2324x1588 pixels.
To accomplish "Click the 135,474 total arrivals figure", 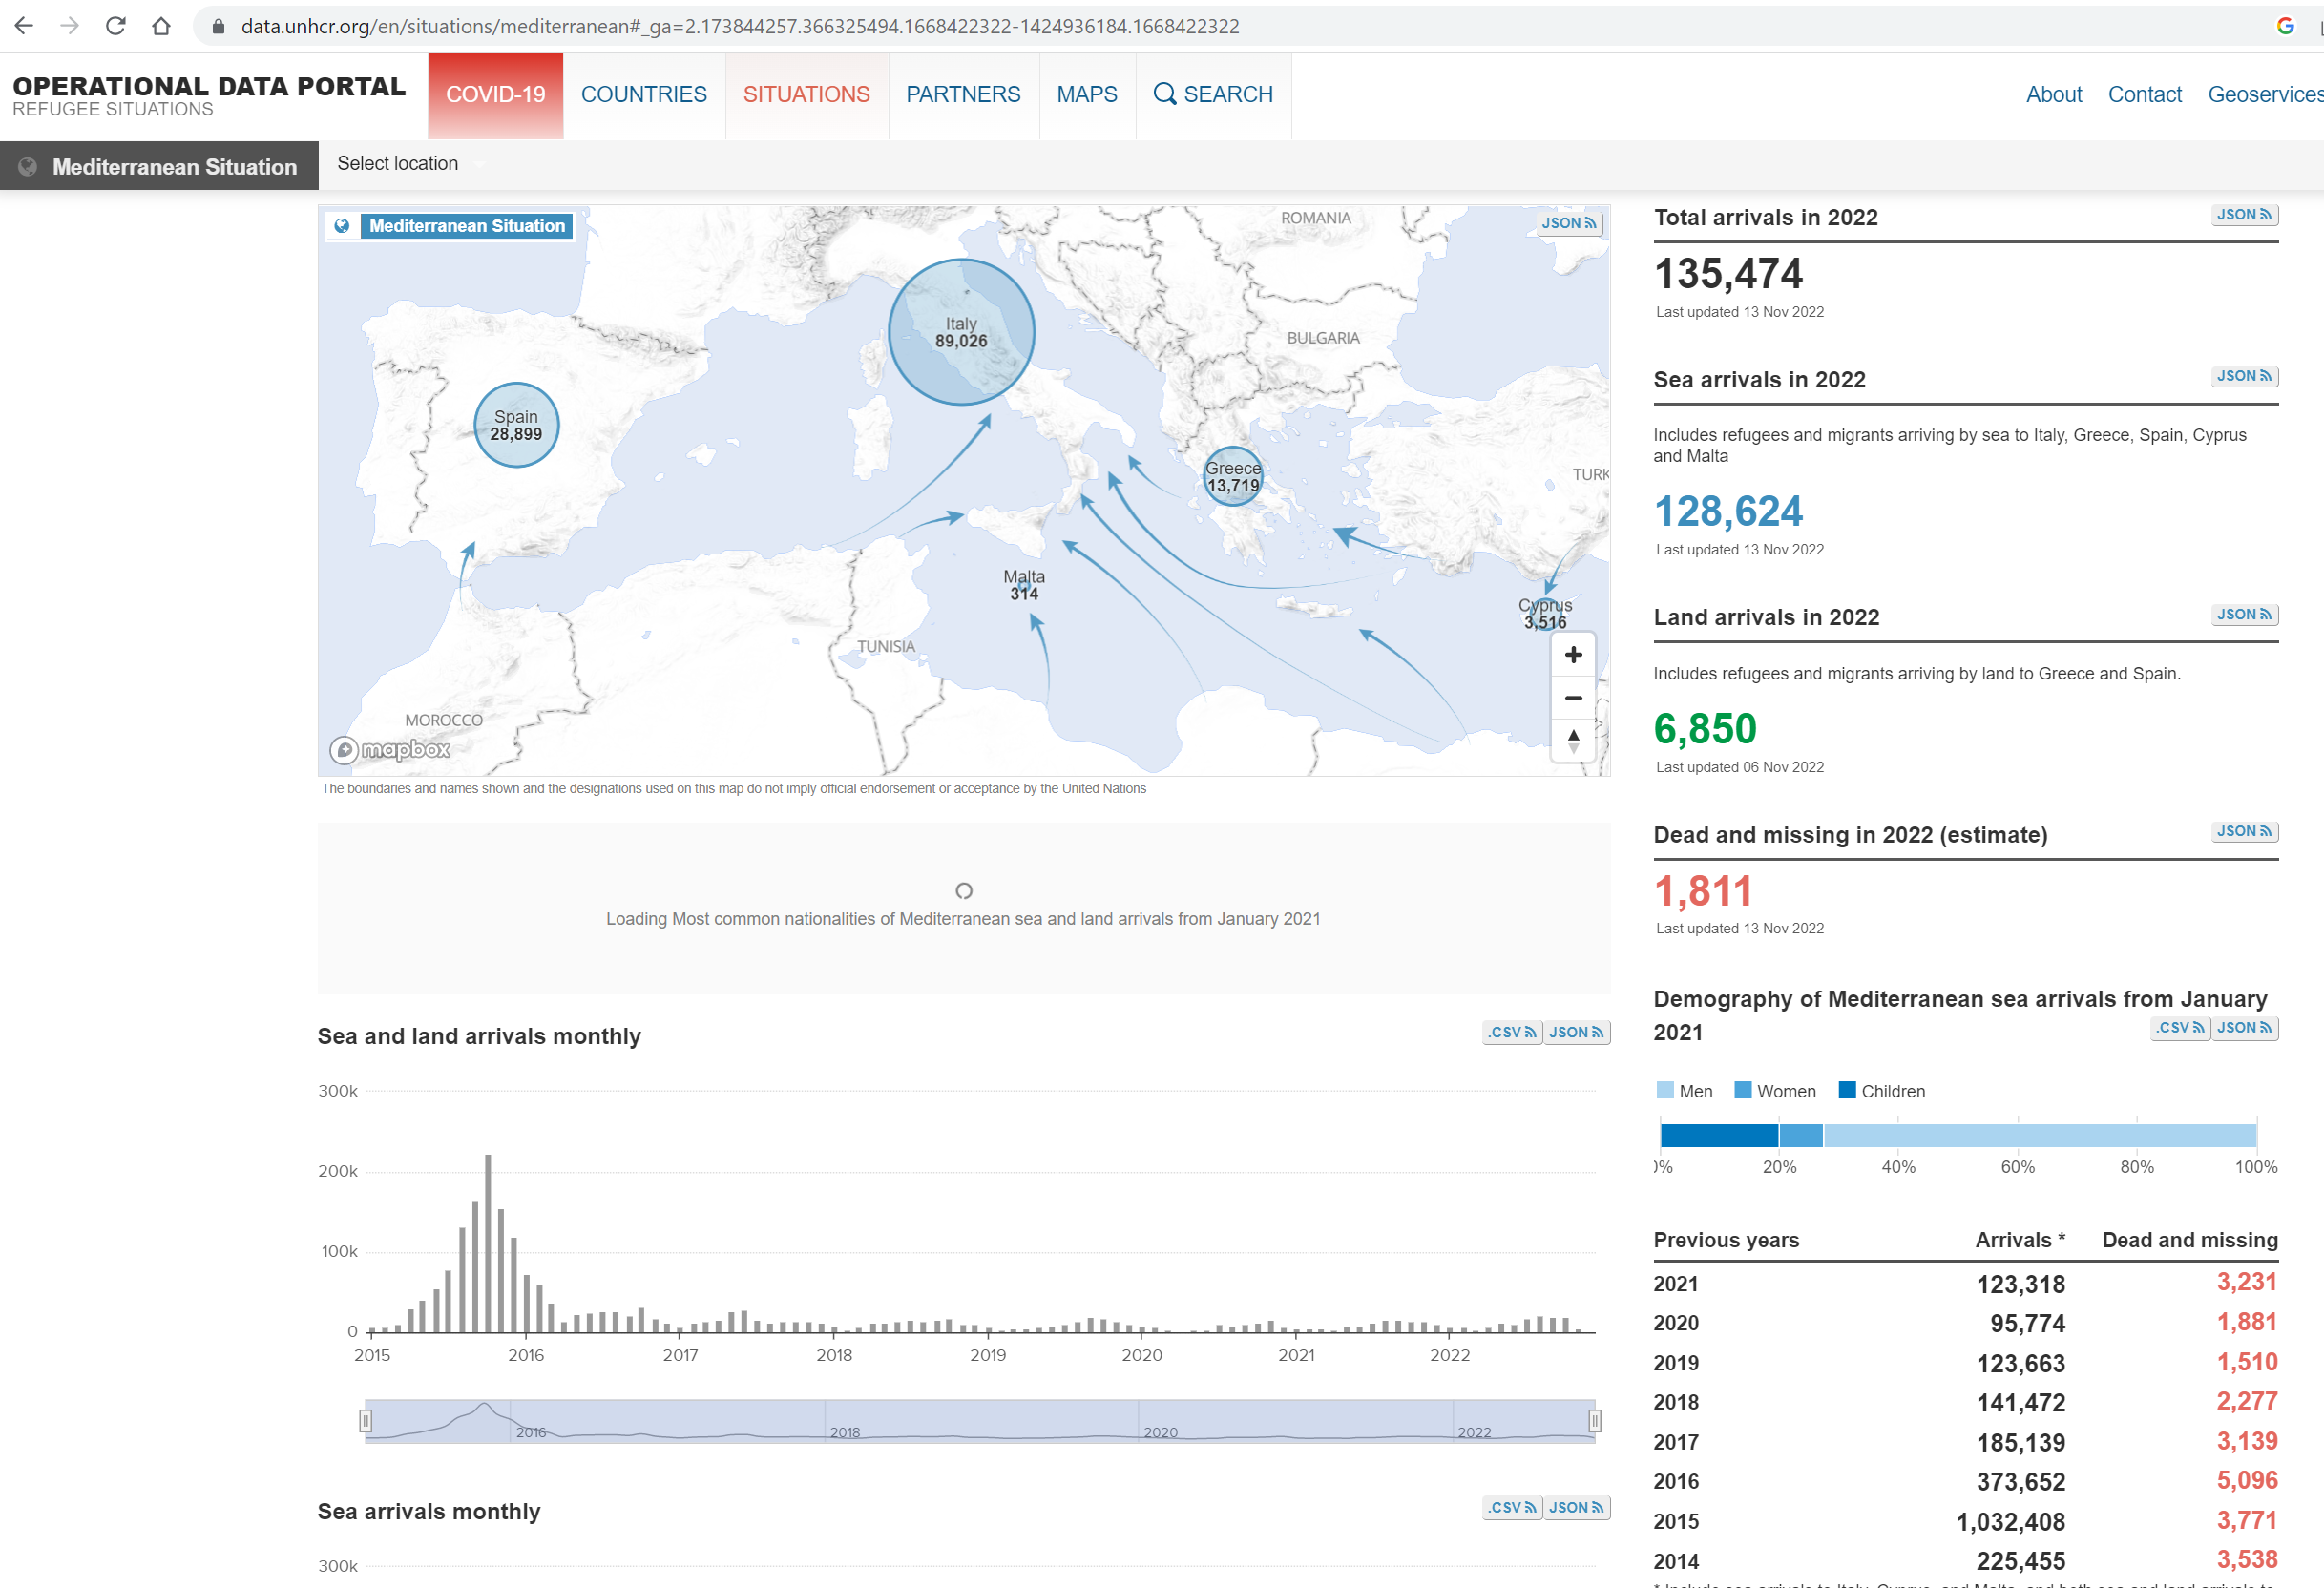I will pos(1728,274).
